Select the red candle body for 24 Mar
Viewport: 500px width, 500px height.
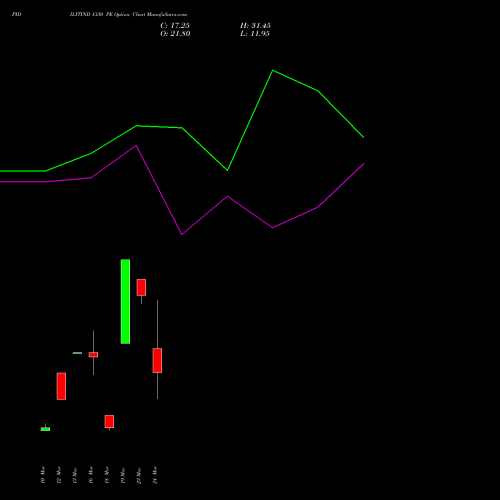pyautogui.click(x=157, y=360)
